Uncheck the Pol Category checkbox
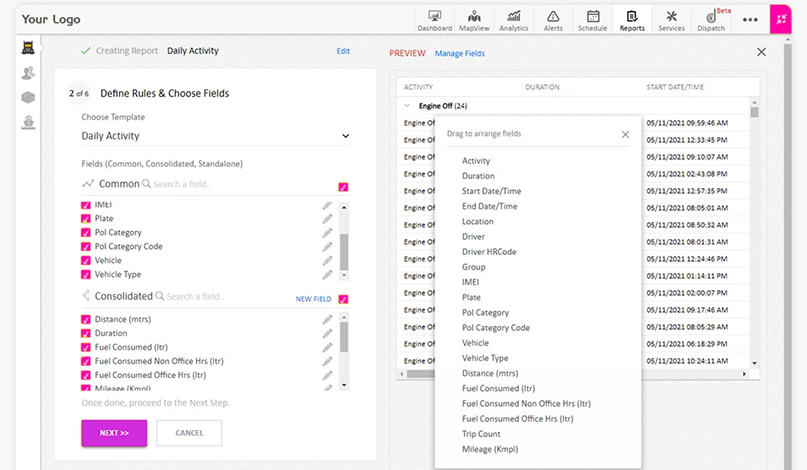This screenshot has height=470, width=807. 85,233
